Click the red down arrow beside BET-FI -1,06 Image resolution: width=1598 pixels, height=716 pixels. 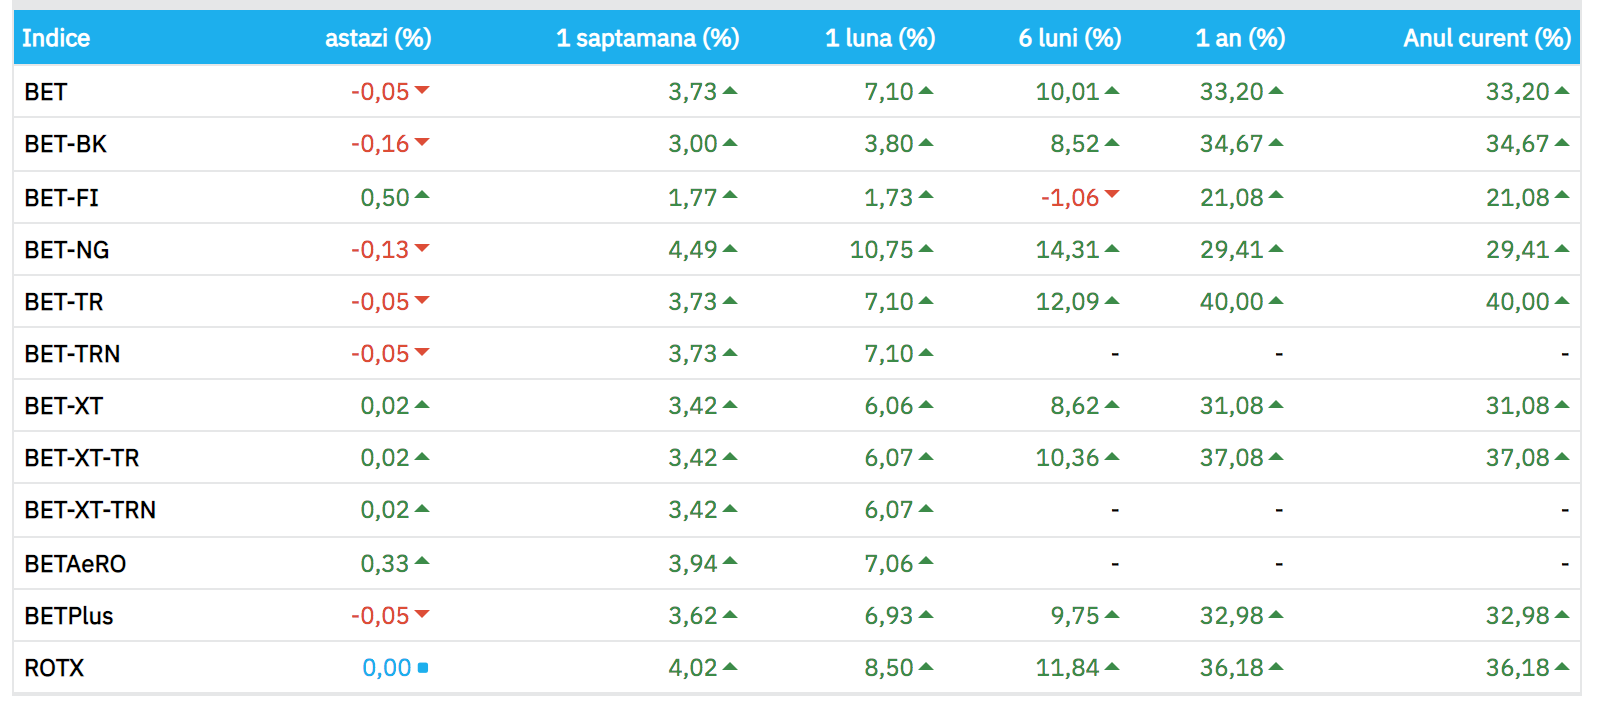click(1112, 195)
